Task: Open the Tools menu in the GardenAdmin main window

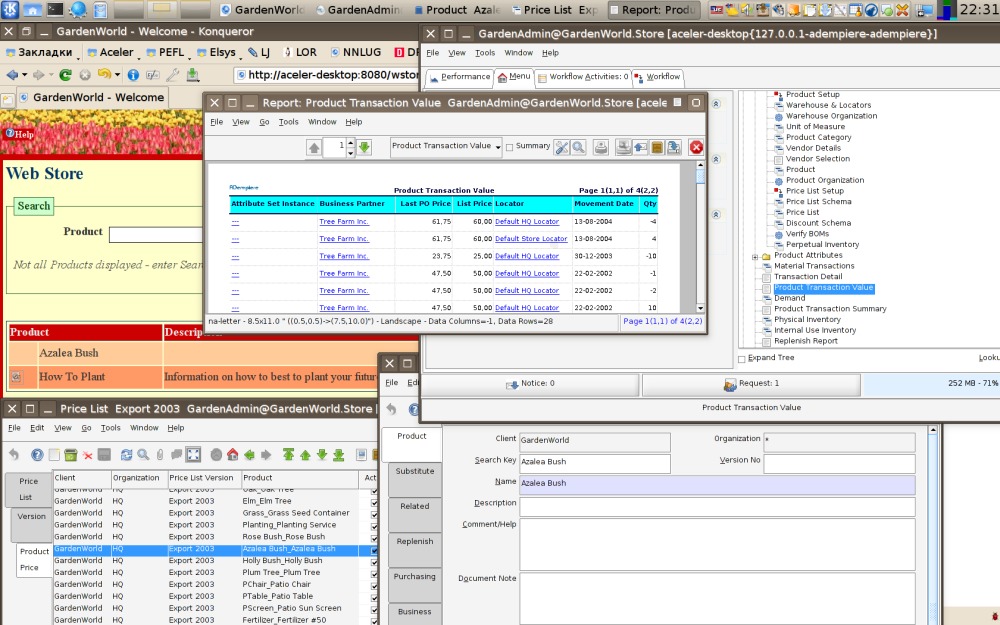Action: pos(485,53)
